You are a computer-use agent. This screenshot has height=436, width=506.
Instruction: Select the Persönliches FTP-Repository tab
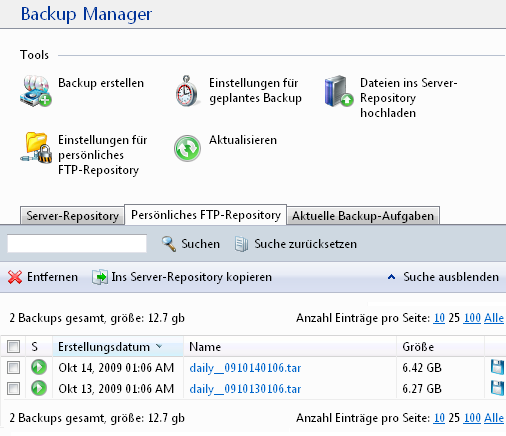point(206,215)
